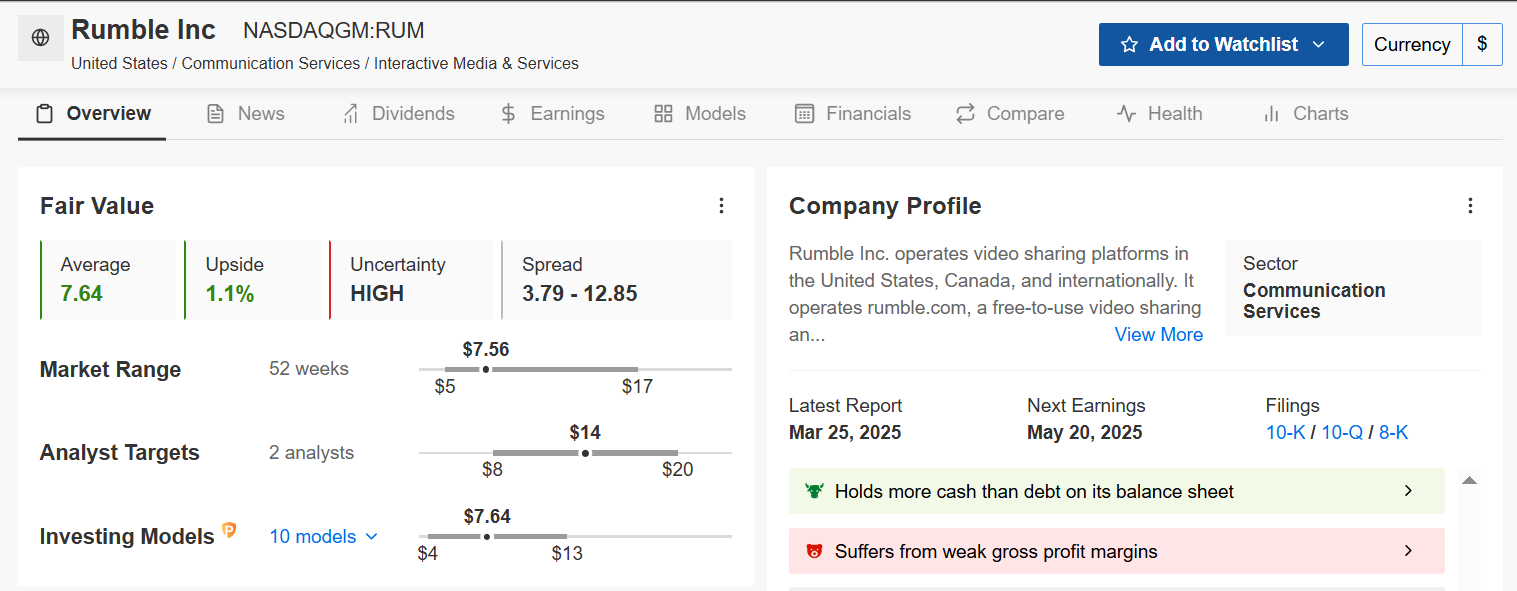Click the Uncertainty HIGH tile

[411, 280]
